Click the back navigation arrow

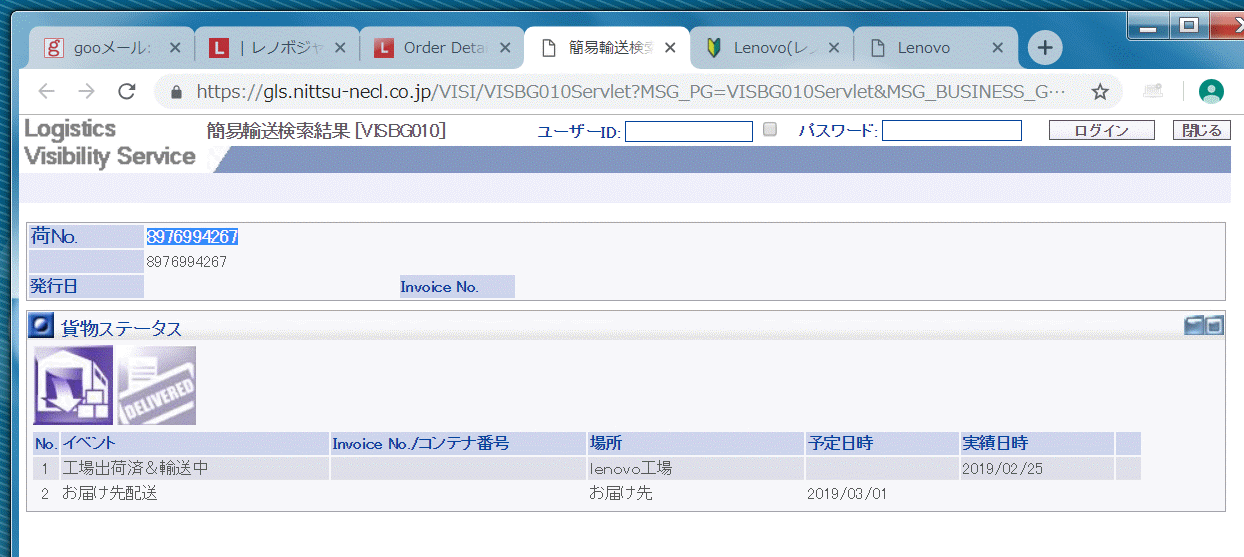click(x=47, y=92)
